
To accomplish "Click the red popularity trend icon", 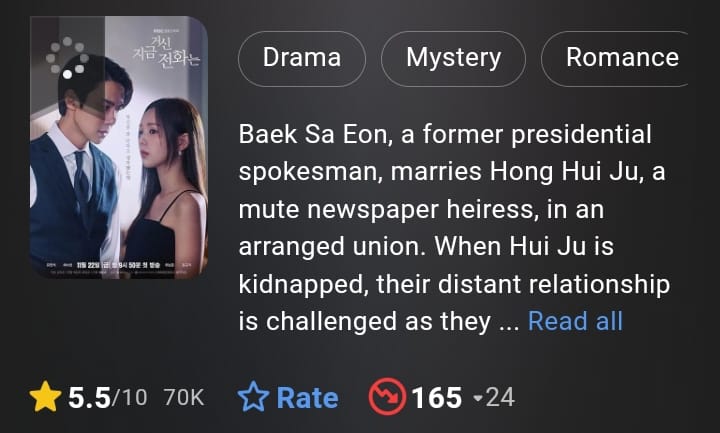I will (387, 397).
